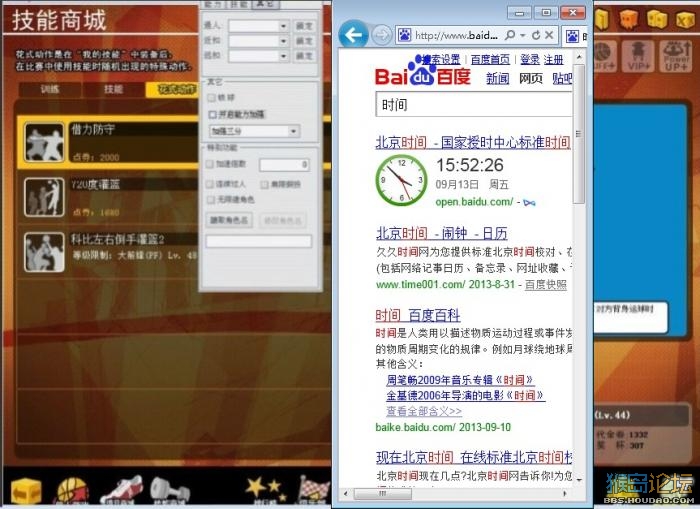Click the Baidu logo on the page
The height and width of the screenshot is (509, 700).
423,72
